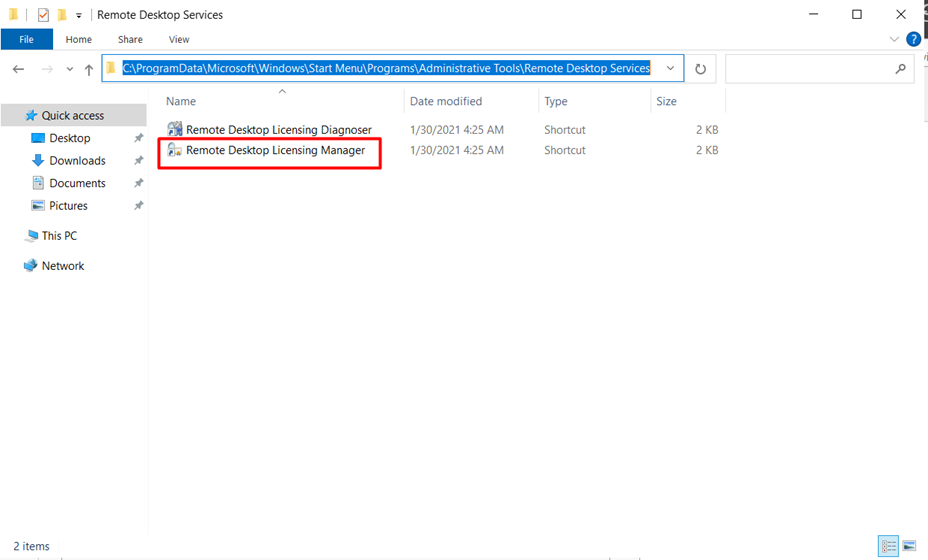Screen dimensions: 928x560
Task: Click the Quick access star icon
Action: click(x=31, y=115)
